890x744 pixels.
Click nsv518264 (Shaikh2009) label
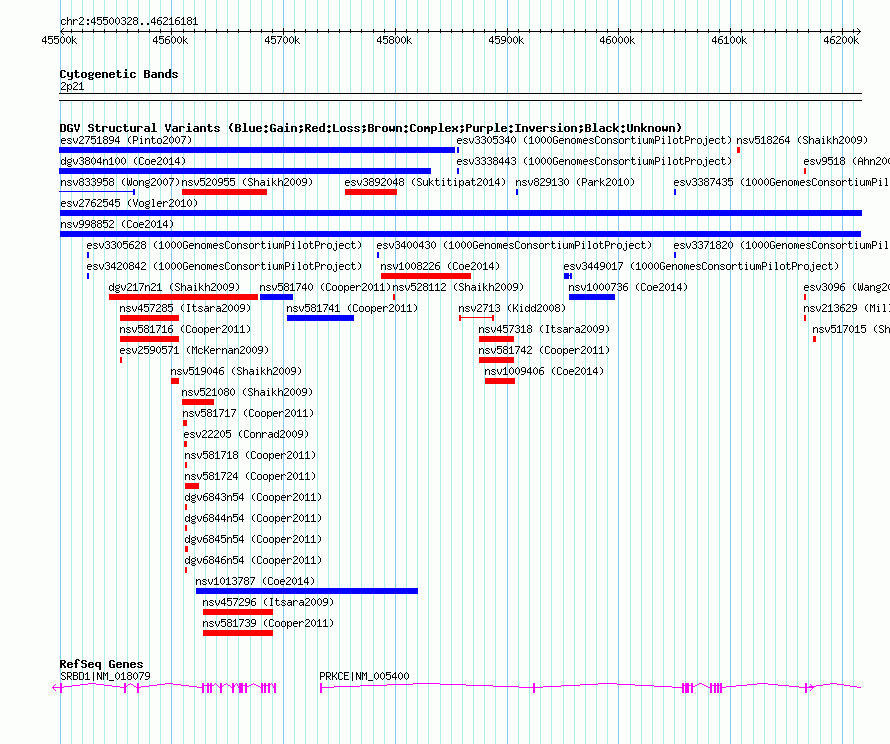(x=802, y=140)
